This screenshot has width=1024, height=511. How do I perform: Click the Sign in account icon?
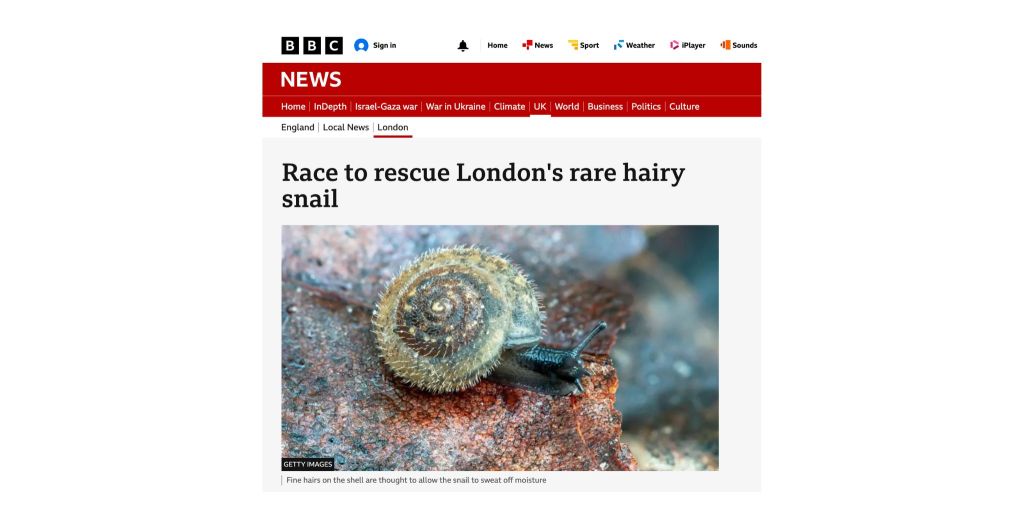(x=361, y=45)
